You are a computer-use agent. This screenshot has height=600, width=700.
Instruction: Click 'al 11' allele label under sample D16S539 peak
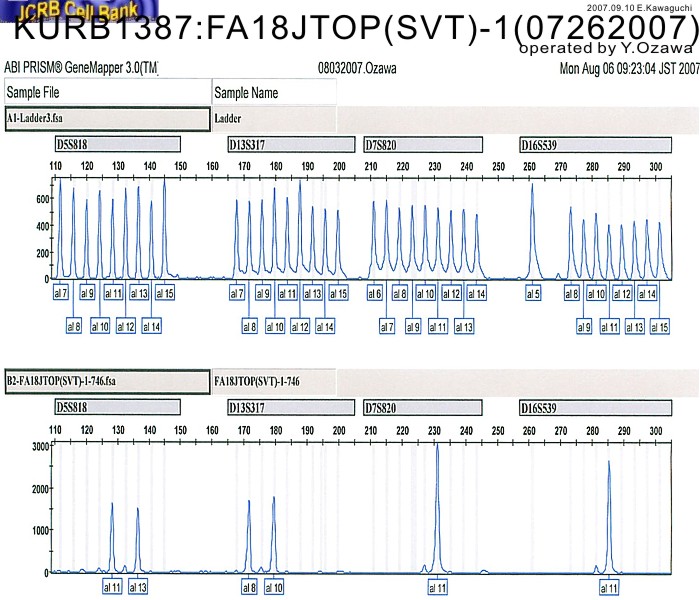coord(608,587)
